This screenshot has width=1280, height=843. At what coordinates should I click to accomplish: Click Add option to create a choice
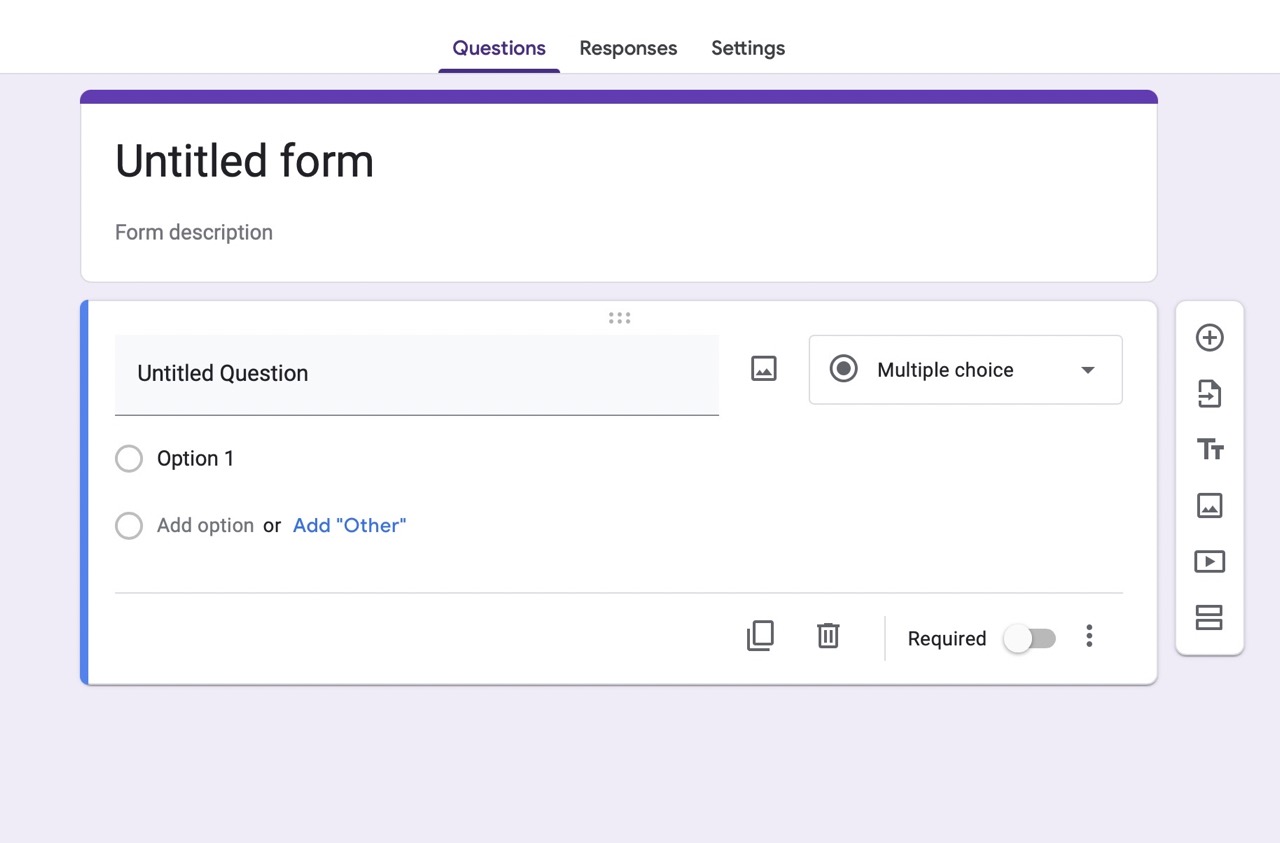[205, 525]
